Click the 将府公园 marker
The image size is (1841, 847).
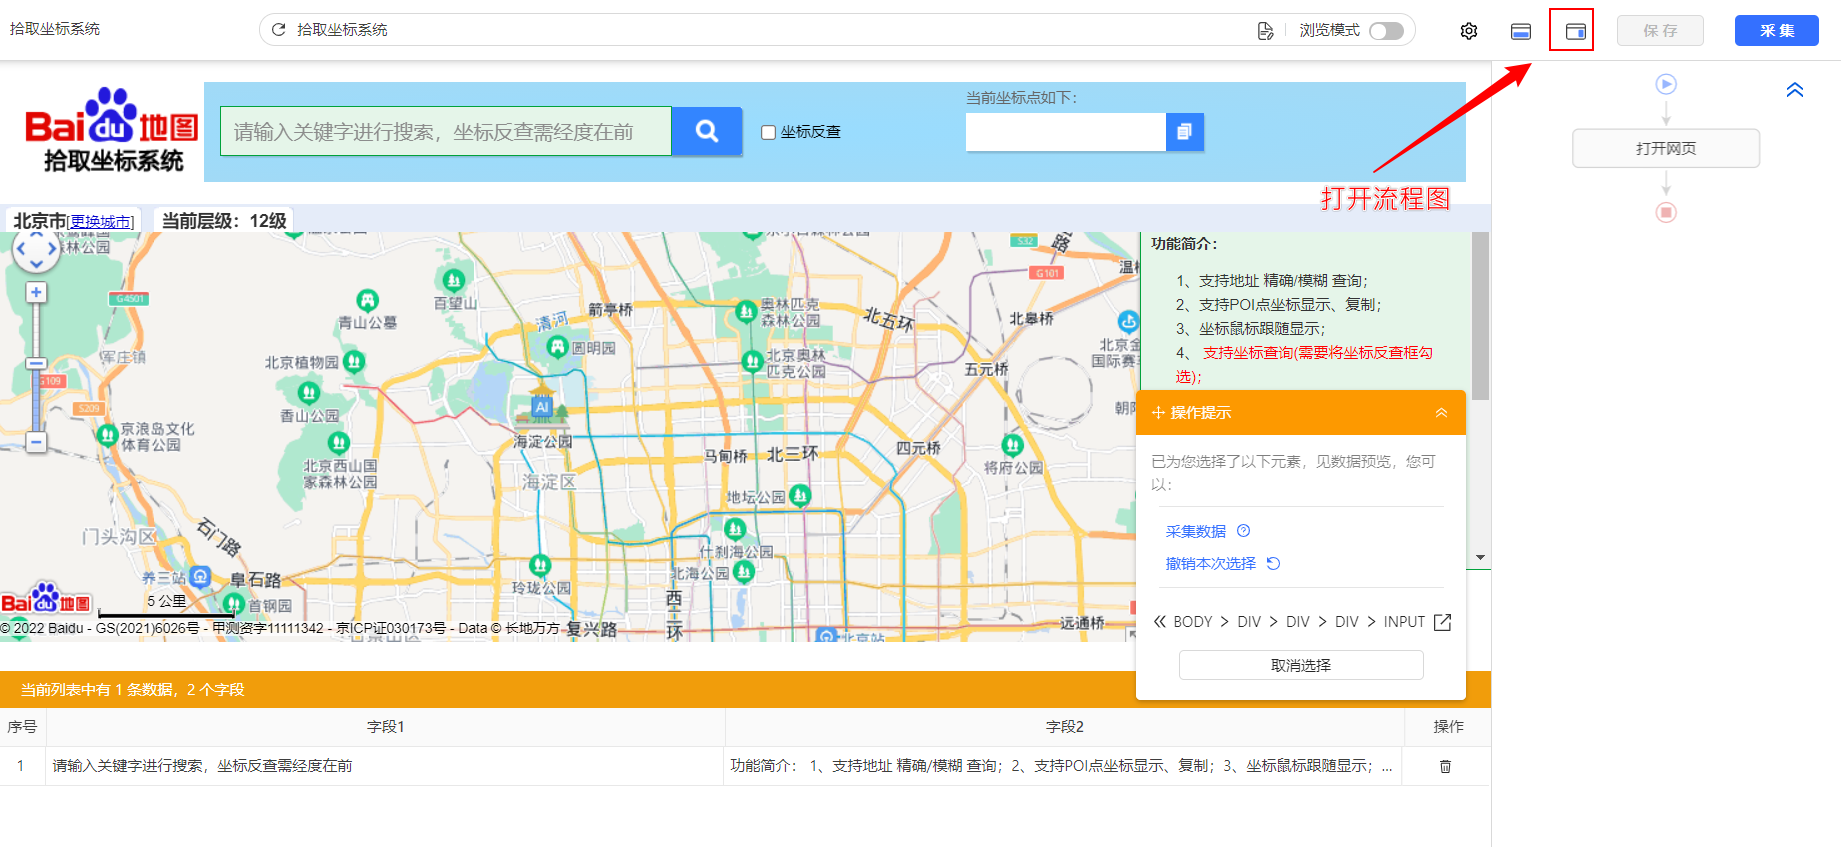click(x=1013, y=445)
